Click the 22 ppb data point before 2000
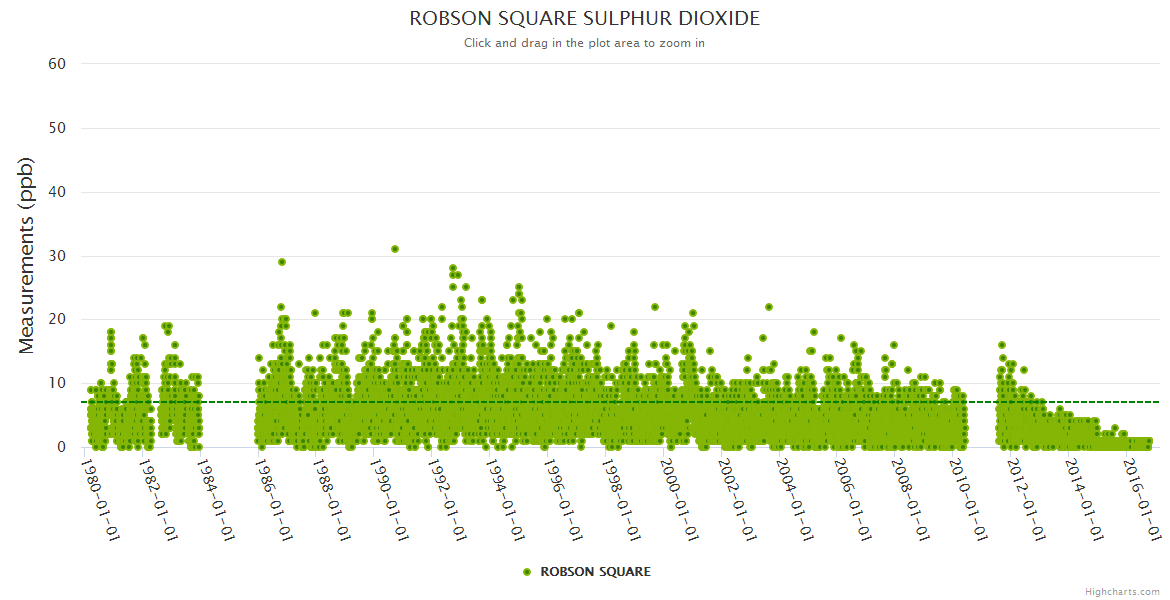The height and width of the screenshot is (600, 1170). (655, 307)
